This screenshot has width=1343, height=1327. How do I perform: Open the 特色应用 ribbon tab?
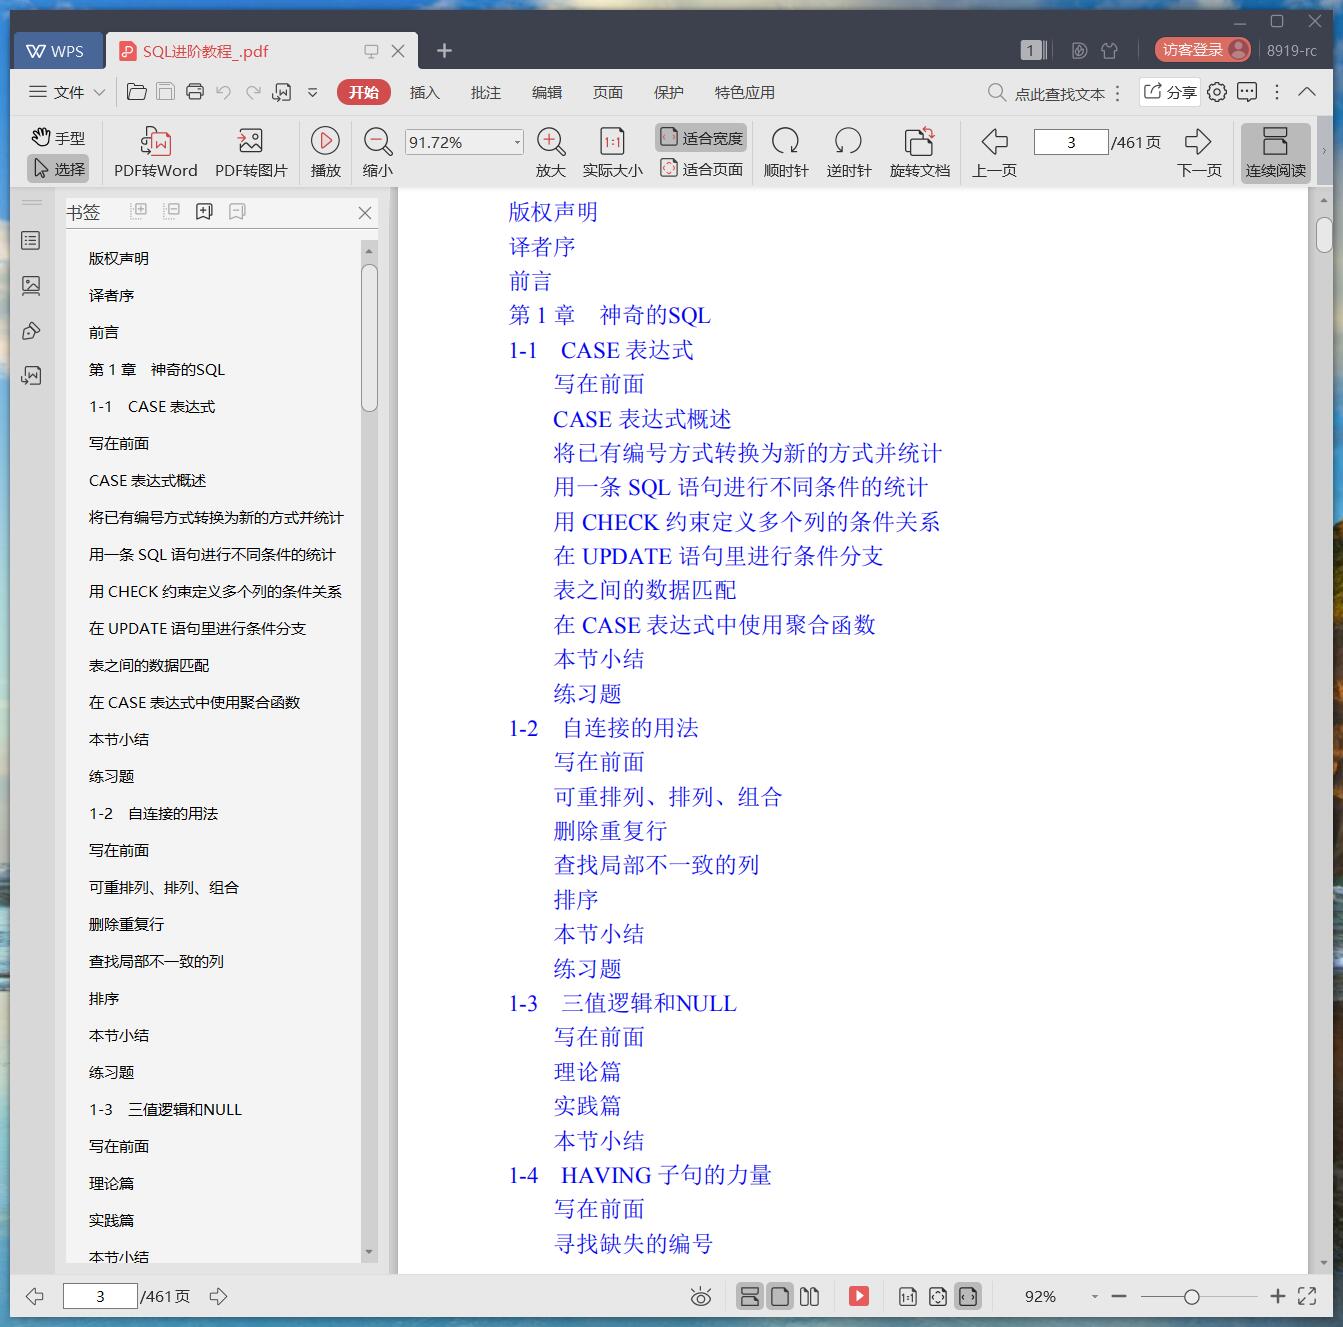pos(745,92)
